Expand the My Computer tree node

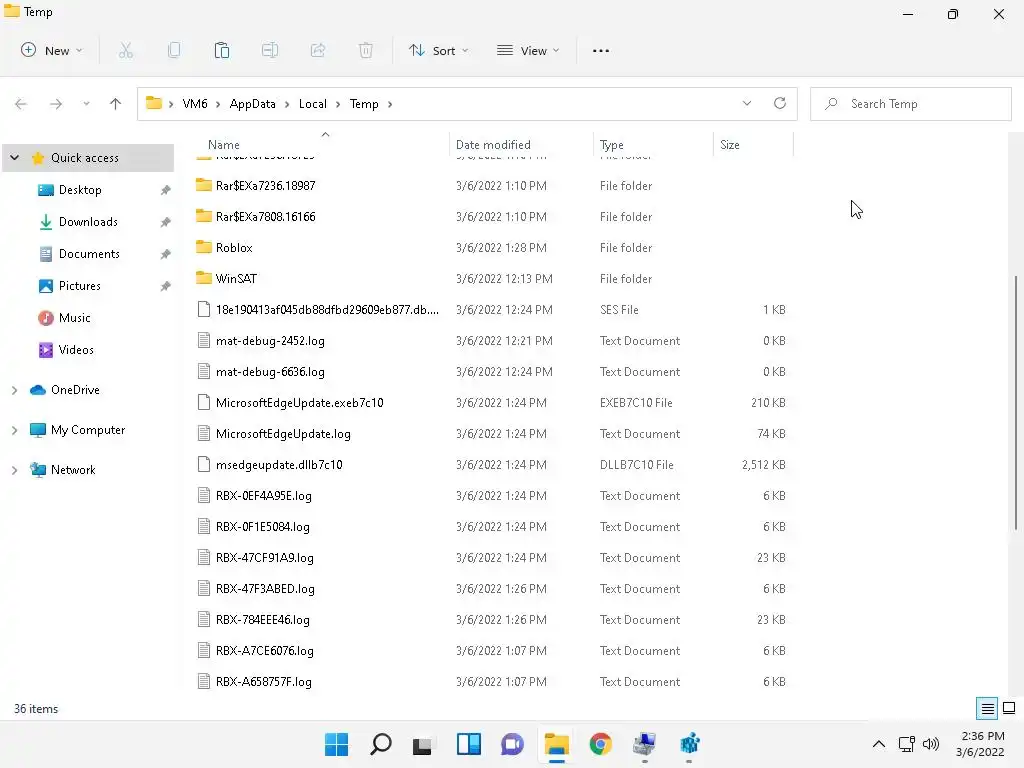[x=14, y=430]
